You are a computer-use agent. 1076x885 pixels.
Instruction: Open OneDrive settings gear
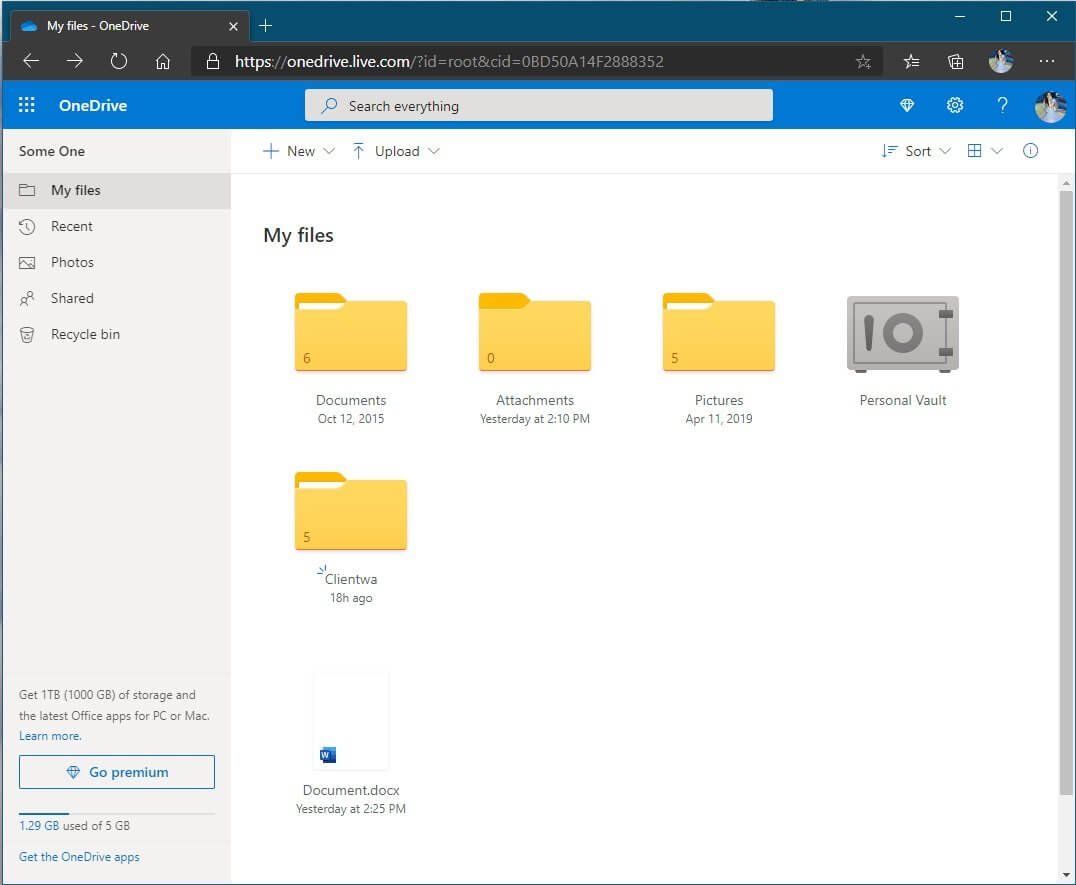955,105
